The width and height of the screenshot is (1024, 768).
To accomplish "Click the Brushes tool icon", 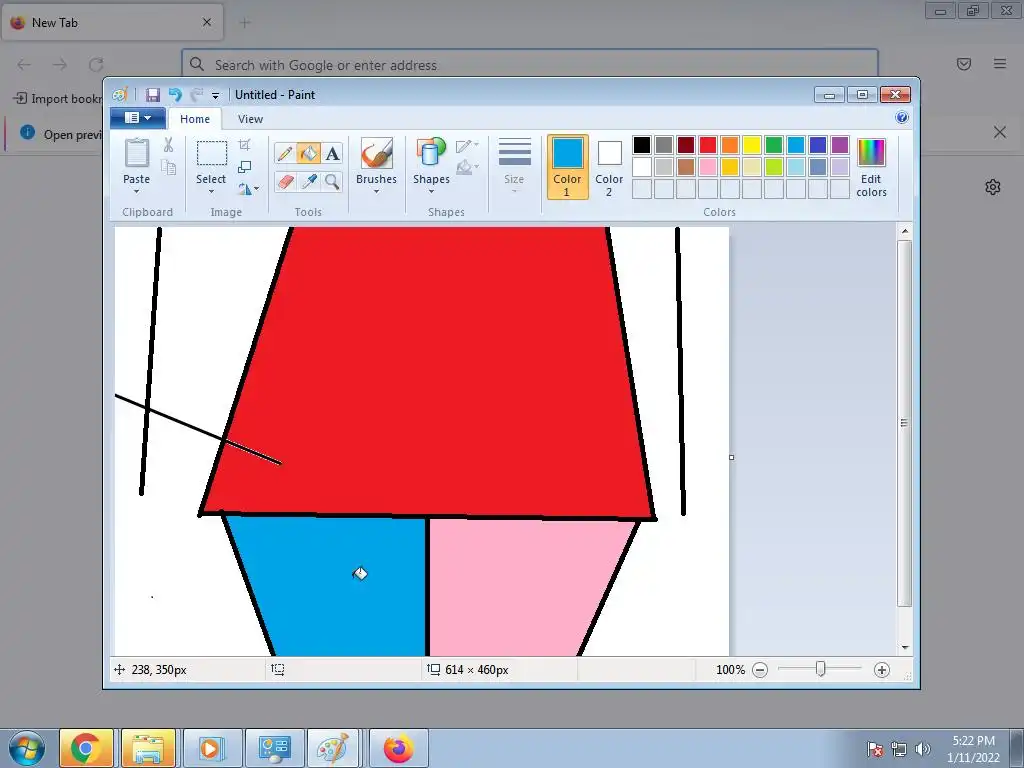I will click(x=376, y=153).
